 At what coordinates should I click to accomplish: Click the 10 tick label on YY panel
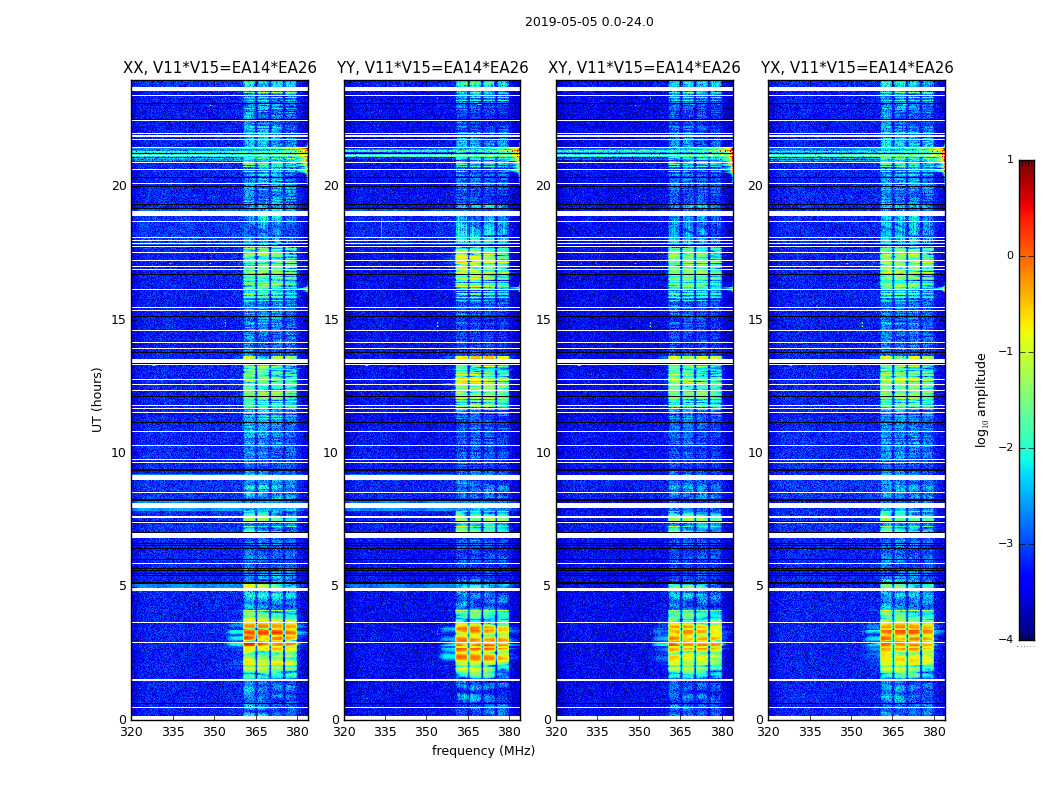coord(331,453)
